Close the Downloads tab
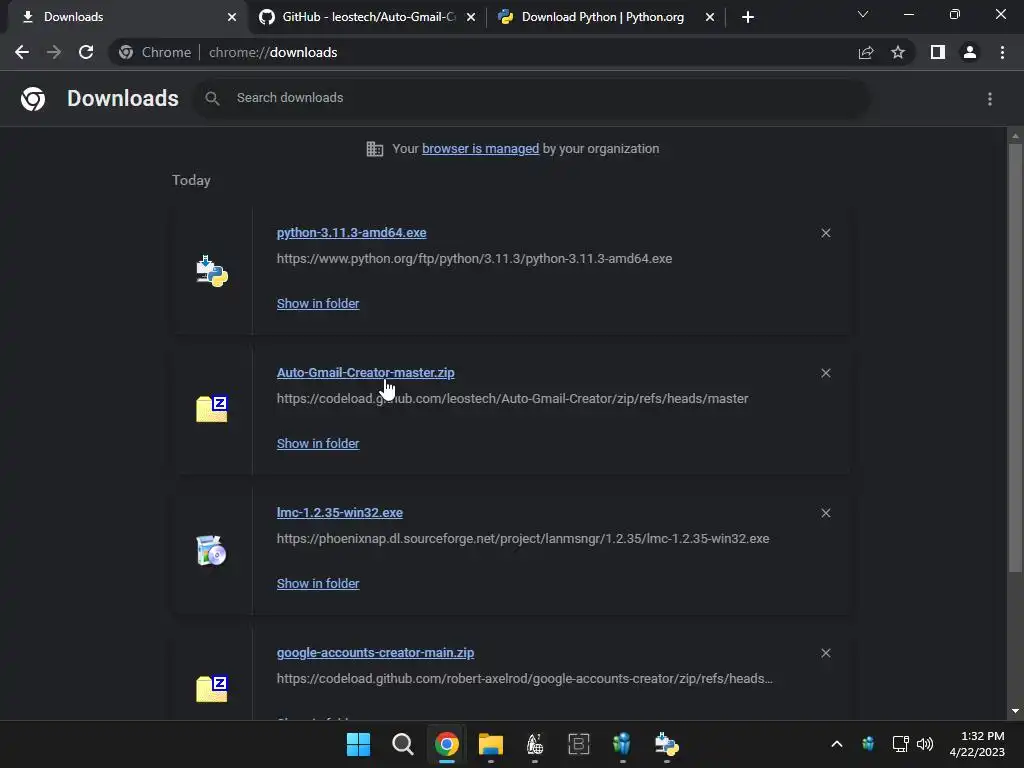 pyautogui.click(x=232, y=17)
